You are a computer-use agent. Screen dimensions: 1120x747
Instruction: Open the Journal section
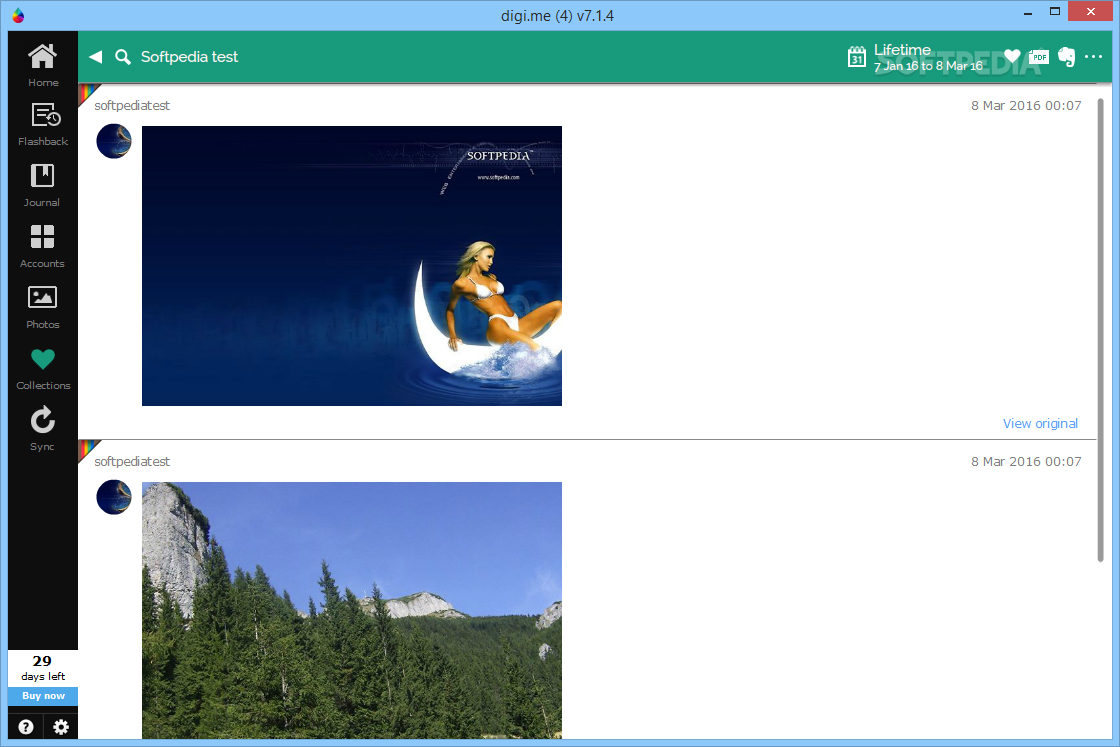coord(43,186)
